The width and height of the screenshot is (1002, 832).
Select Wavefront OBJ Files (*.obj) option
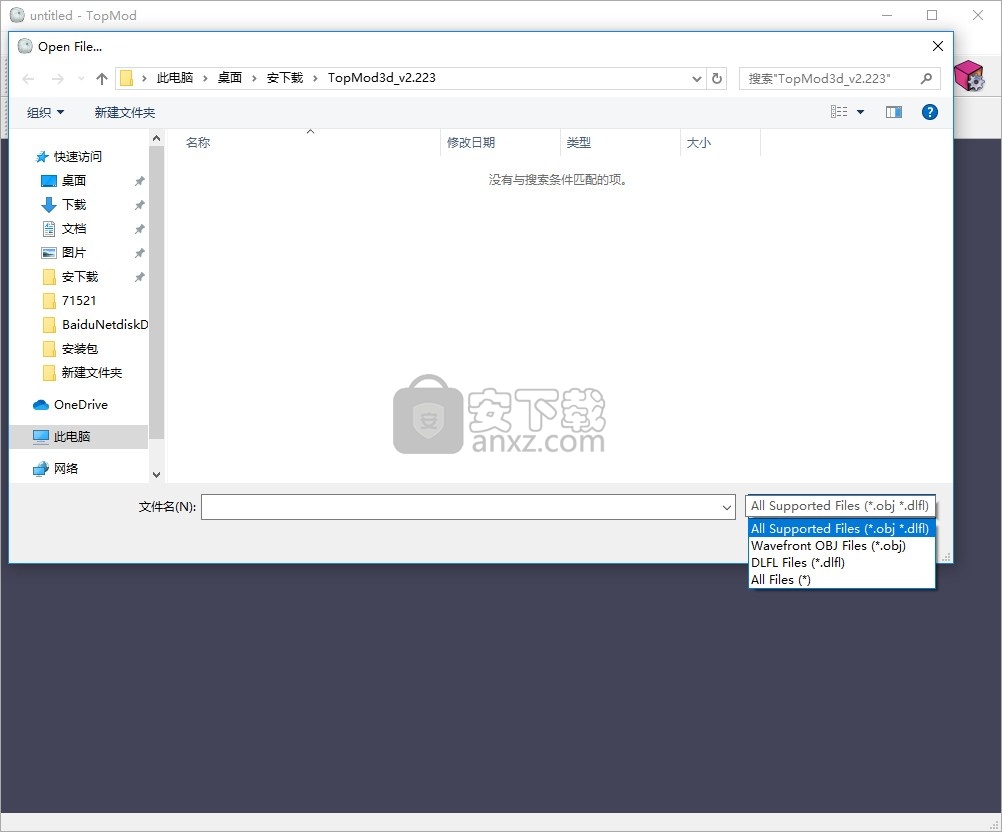(x=841, y=546)
